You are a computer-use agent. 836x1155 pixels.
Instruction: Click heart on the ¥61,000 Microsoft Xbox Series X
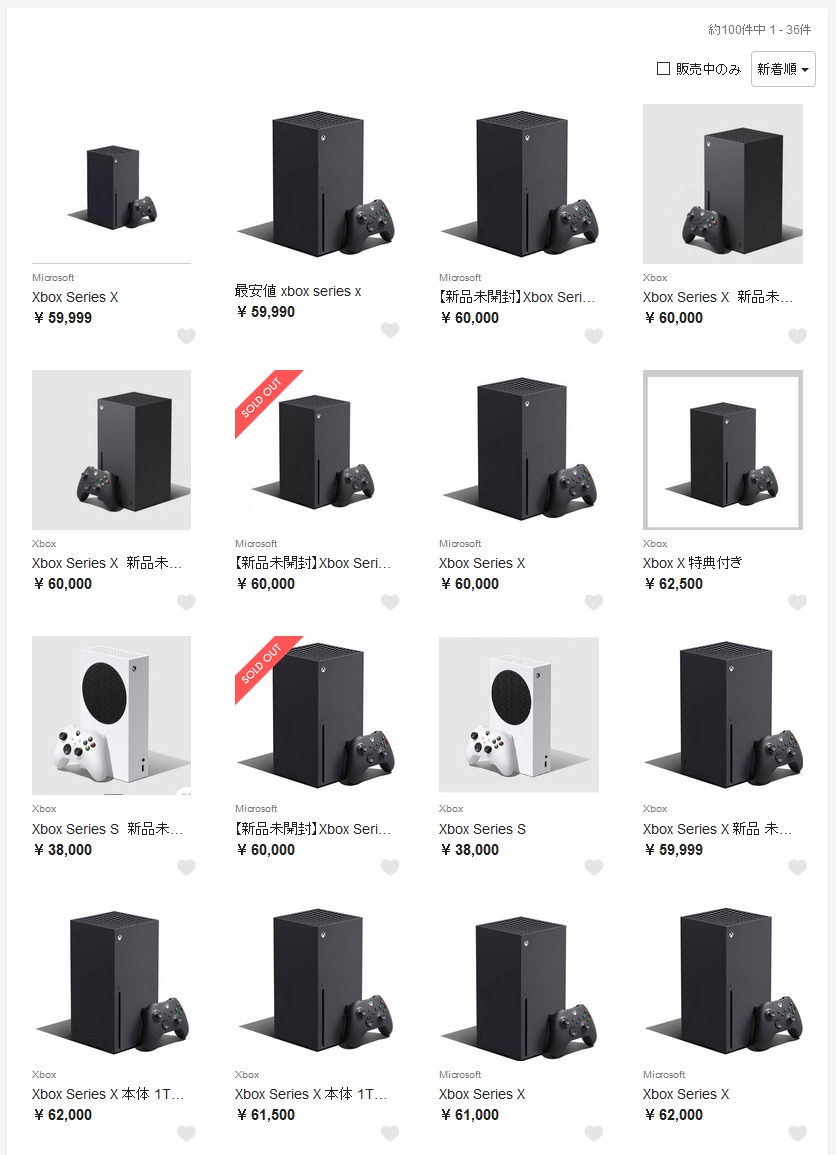tap(594, 1133)
